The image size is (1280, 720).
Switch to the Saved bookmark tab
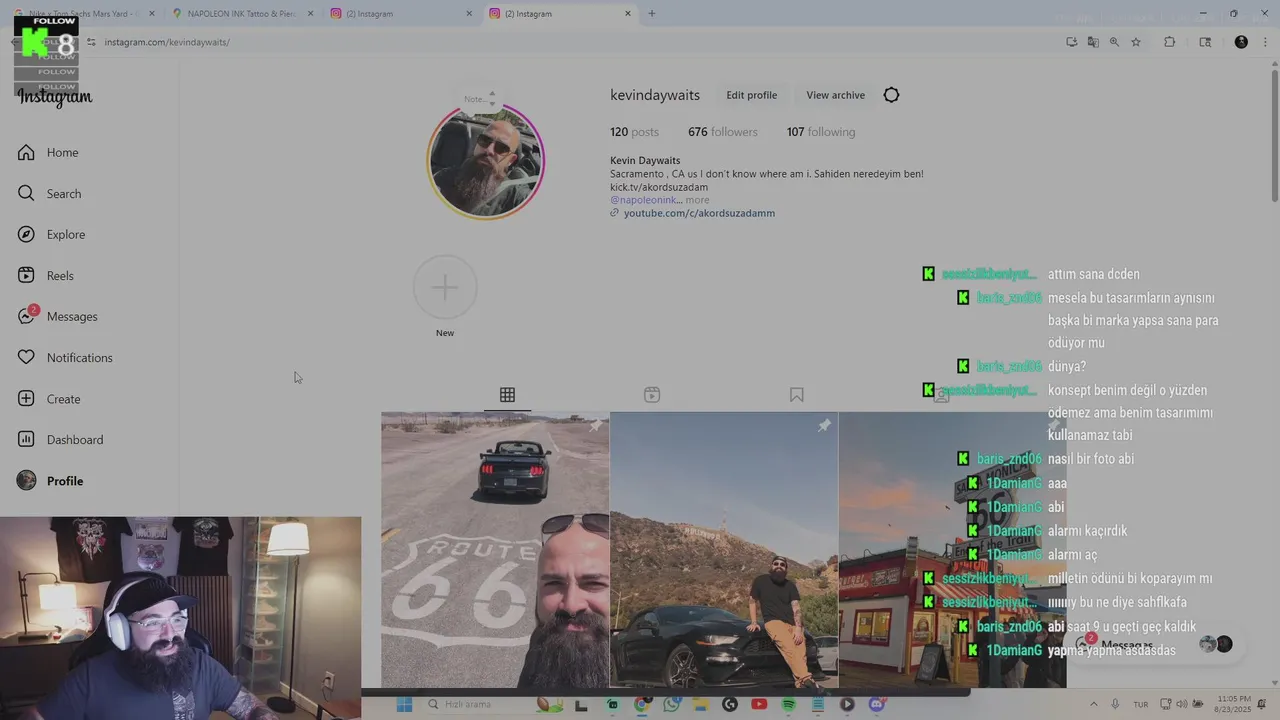tap(796, 395)
